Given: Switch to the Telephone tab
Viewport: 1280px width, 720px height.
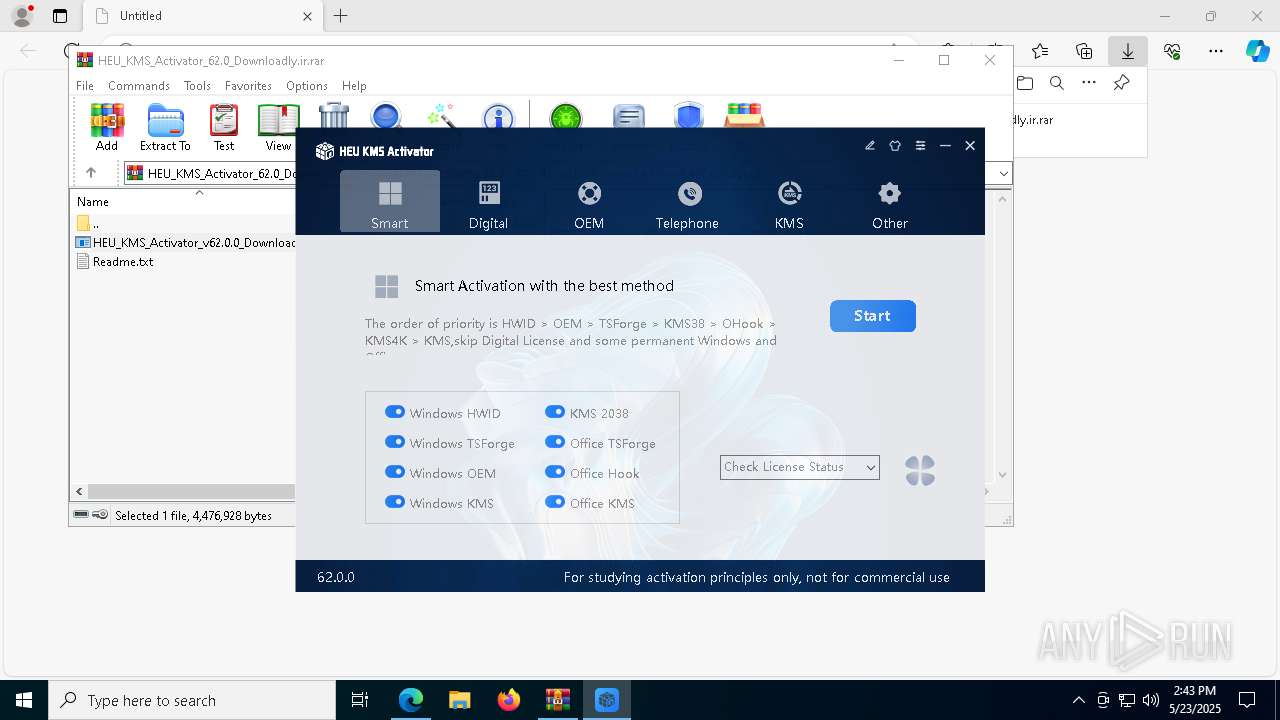Looking at the screenshot, I should [x=688, y=202].
